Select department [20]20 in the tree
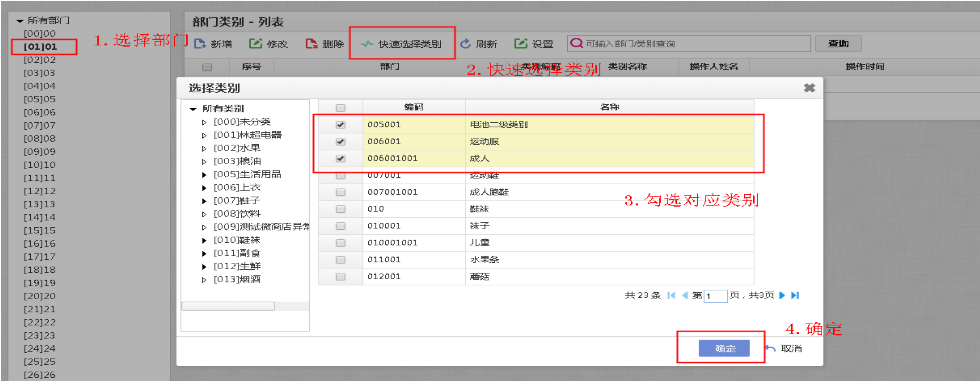 (x=40, y=296)
